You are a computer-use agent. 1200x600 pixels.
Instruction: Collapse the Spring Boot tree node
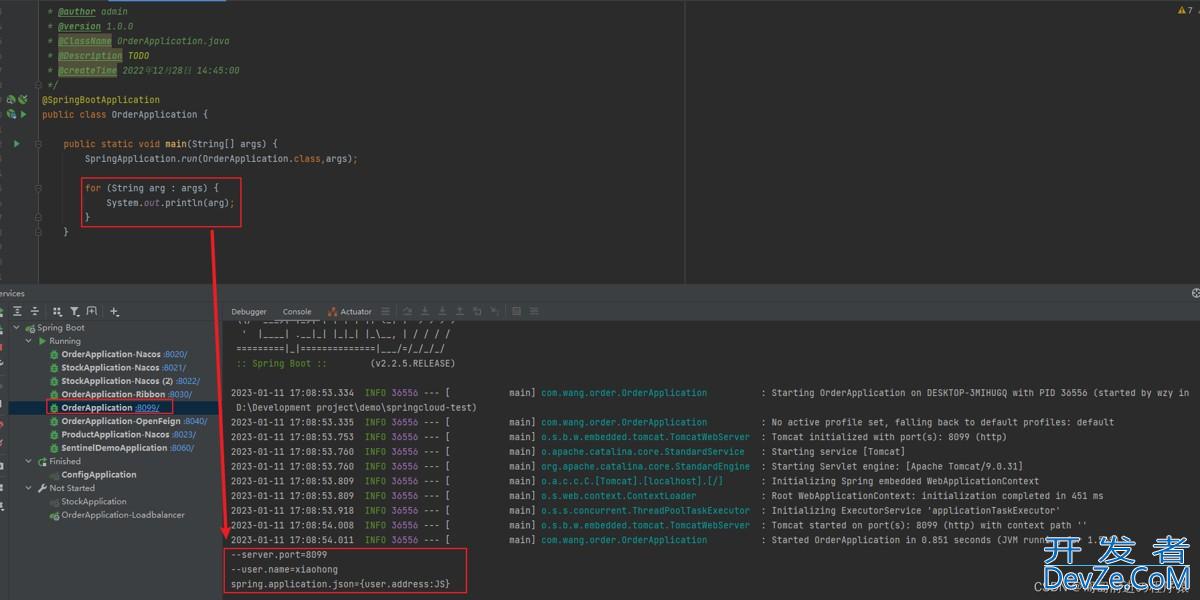tap(17, 328)
